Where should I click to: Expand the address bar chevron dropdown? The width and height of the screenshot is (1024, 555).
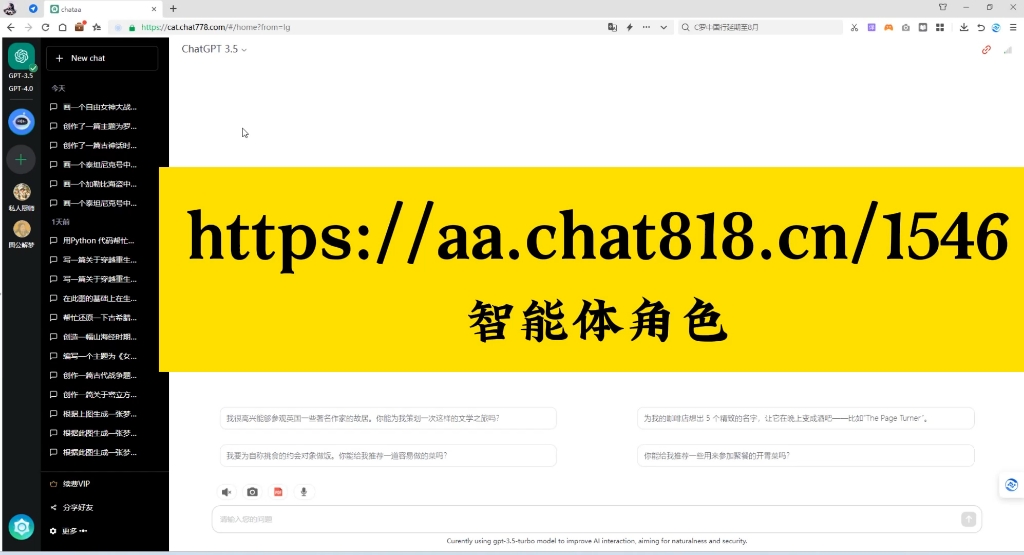coord(664,27)
